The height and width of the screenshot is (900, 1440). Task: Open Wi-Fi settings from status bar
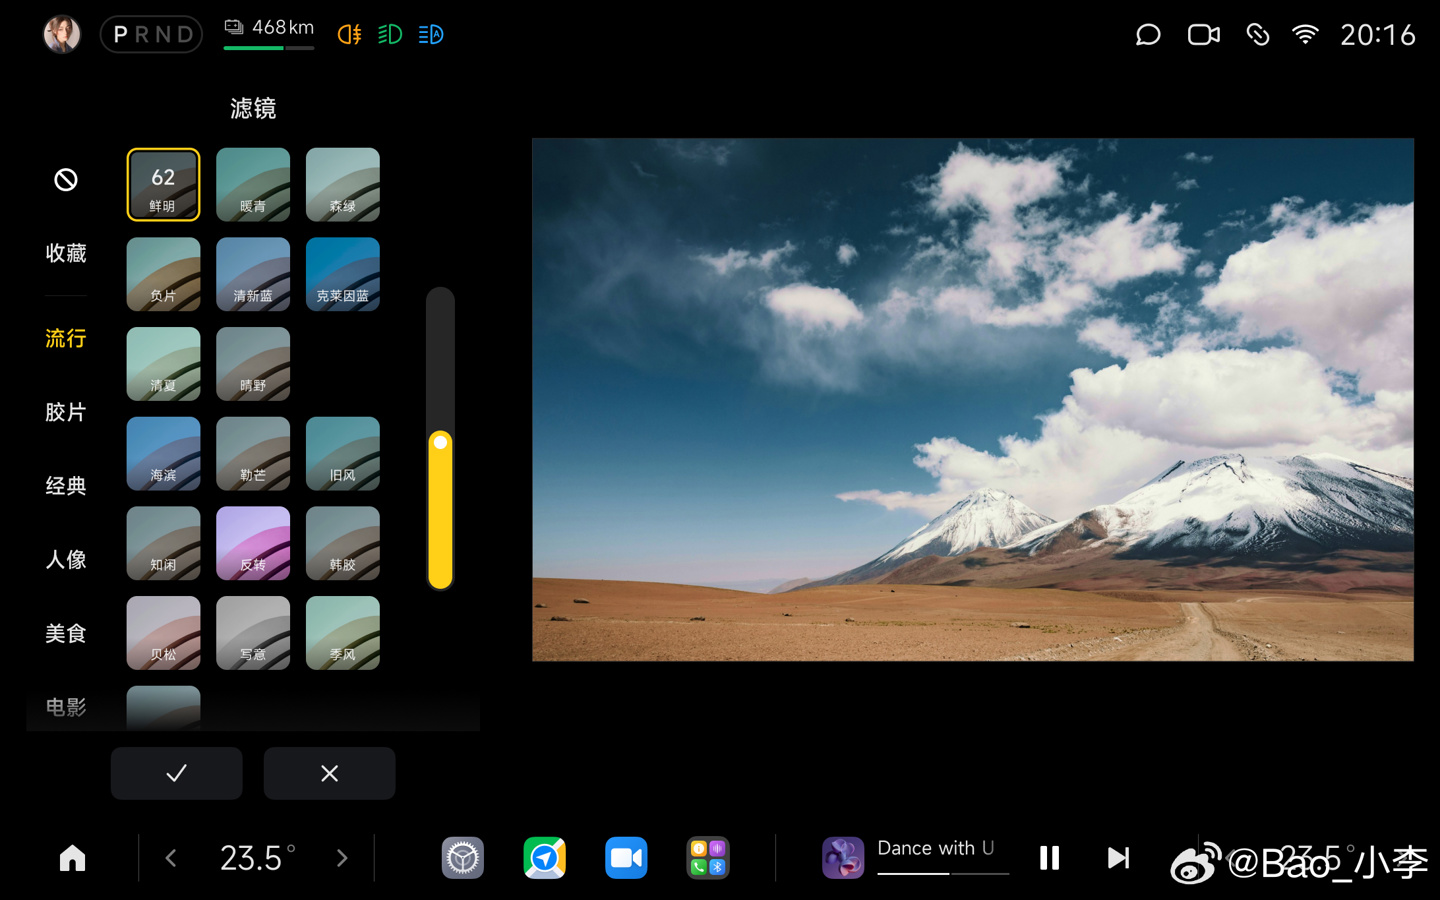click(x=1305, y=35)
